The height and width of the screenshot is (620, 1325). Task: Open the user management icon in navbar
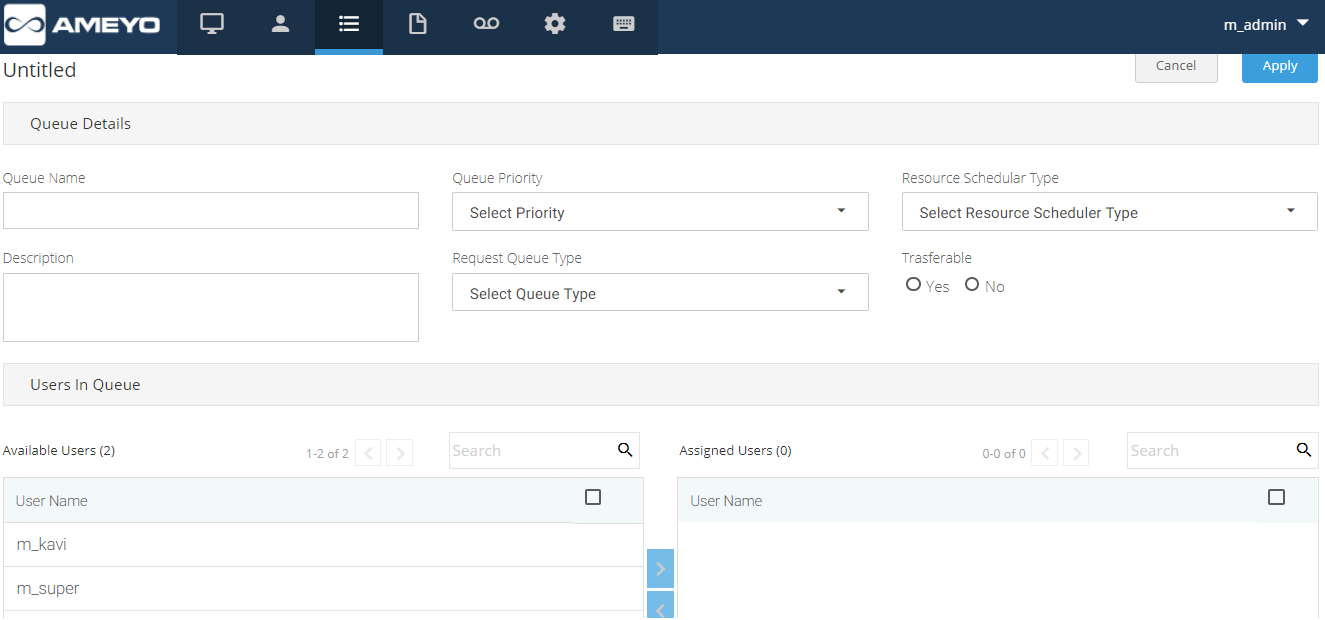pos(280,25)
